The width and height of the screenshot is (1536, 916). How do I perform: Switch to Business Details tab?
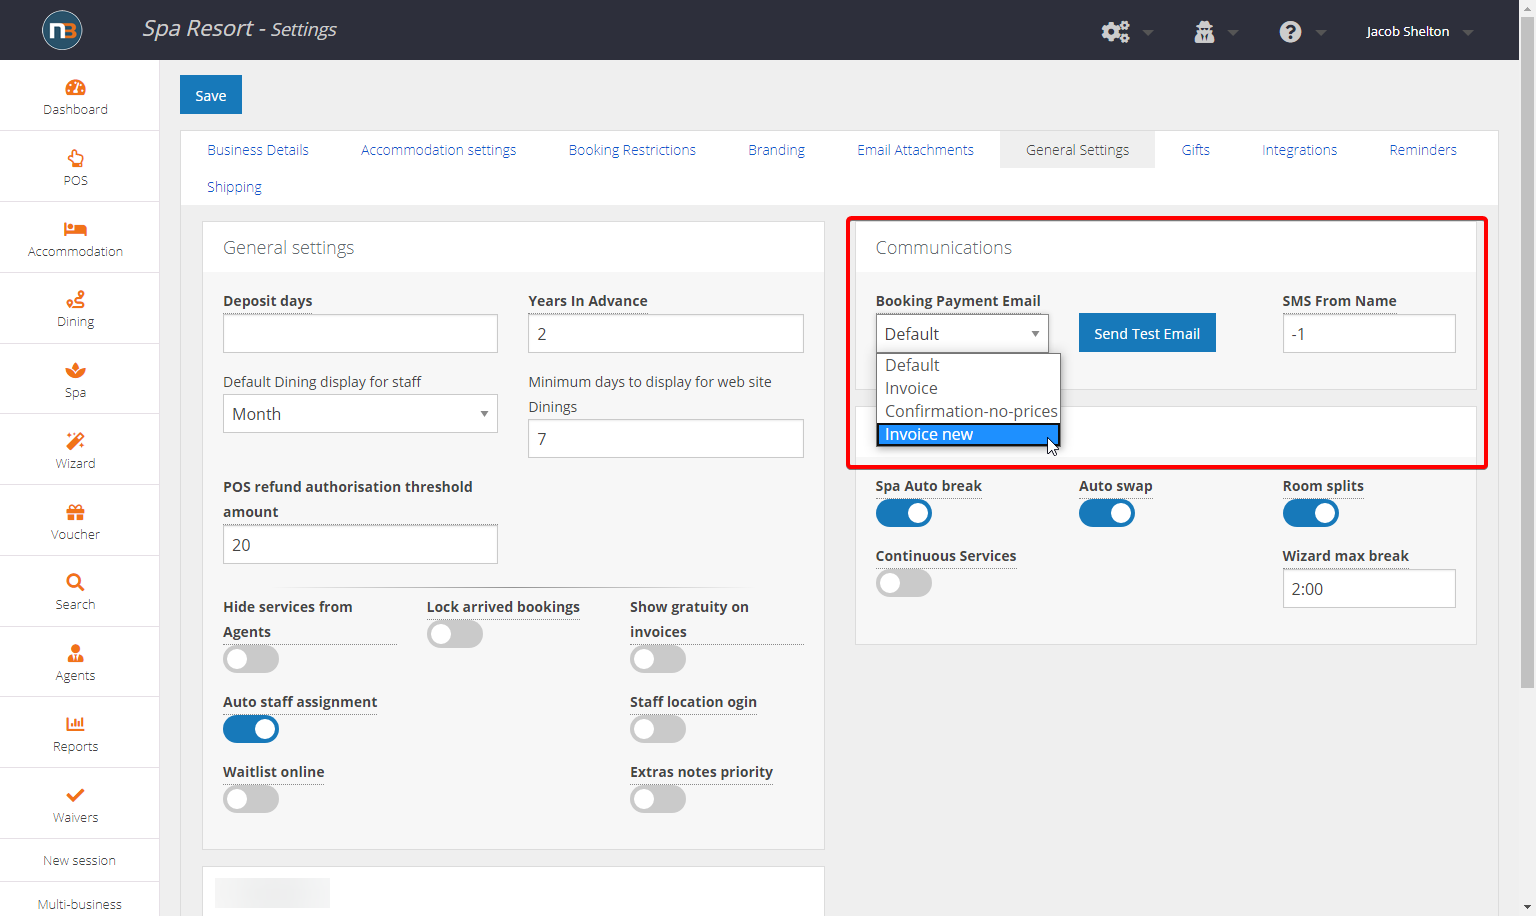click(258, 150)
